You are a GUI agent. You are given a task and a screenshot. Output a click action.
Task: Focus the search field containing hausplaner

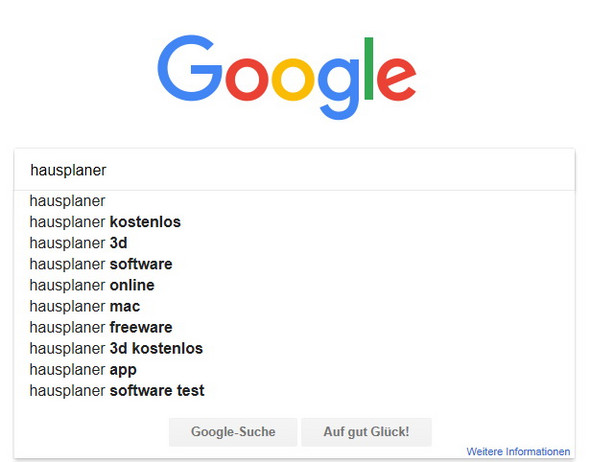click(x=294, y=170)
